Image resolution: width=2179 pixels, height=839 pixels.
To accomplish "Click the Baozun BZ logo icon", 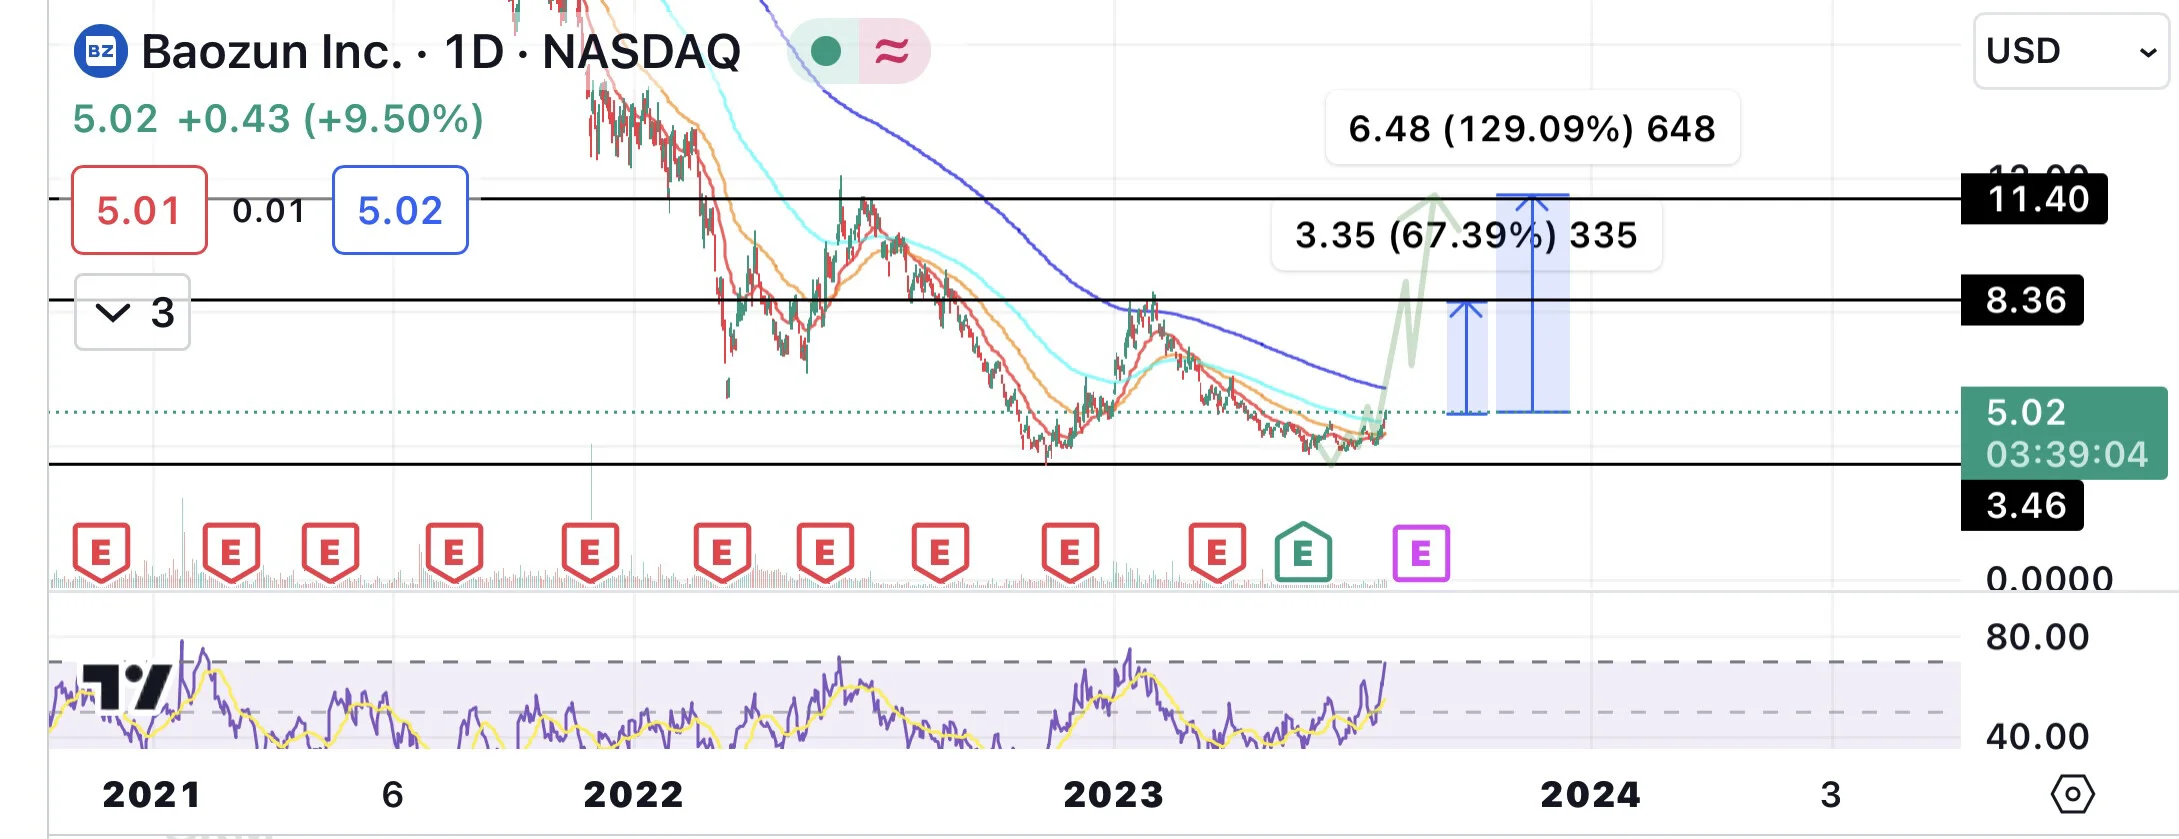I will pos(100,51).
